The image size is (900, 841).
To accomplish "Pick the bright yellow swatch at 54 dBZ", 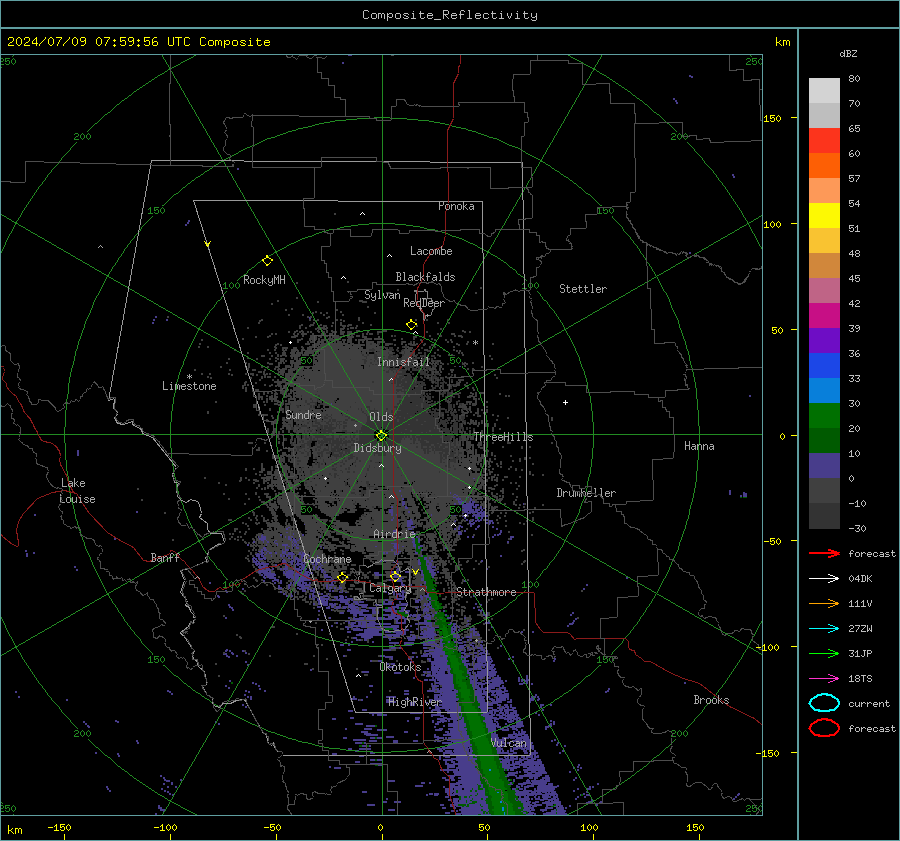I will pos(824,216).
